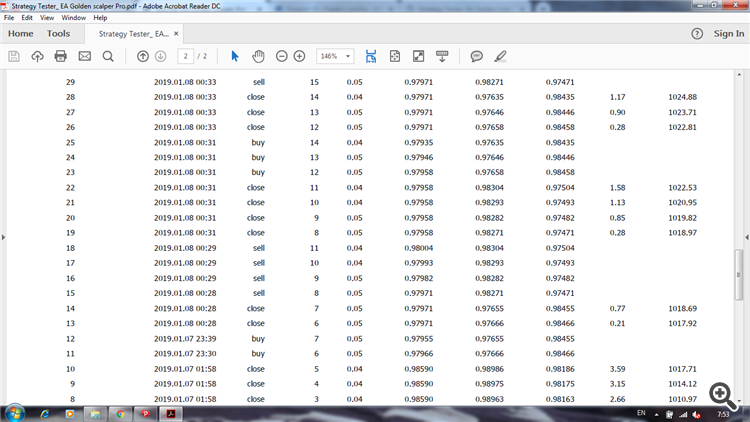
Task: Zoom out with minus icon
Action: coord(282,56)
